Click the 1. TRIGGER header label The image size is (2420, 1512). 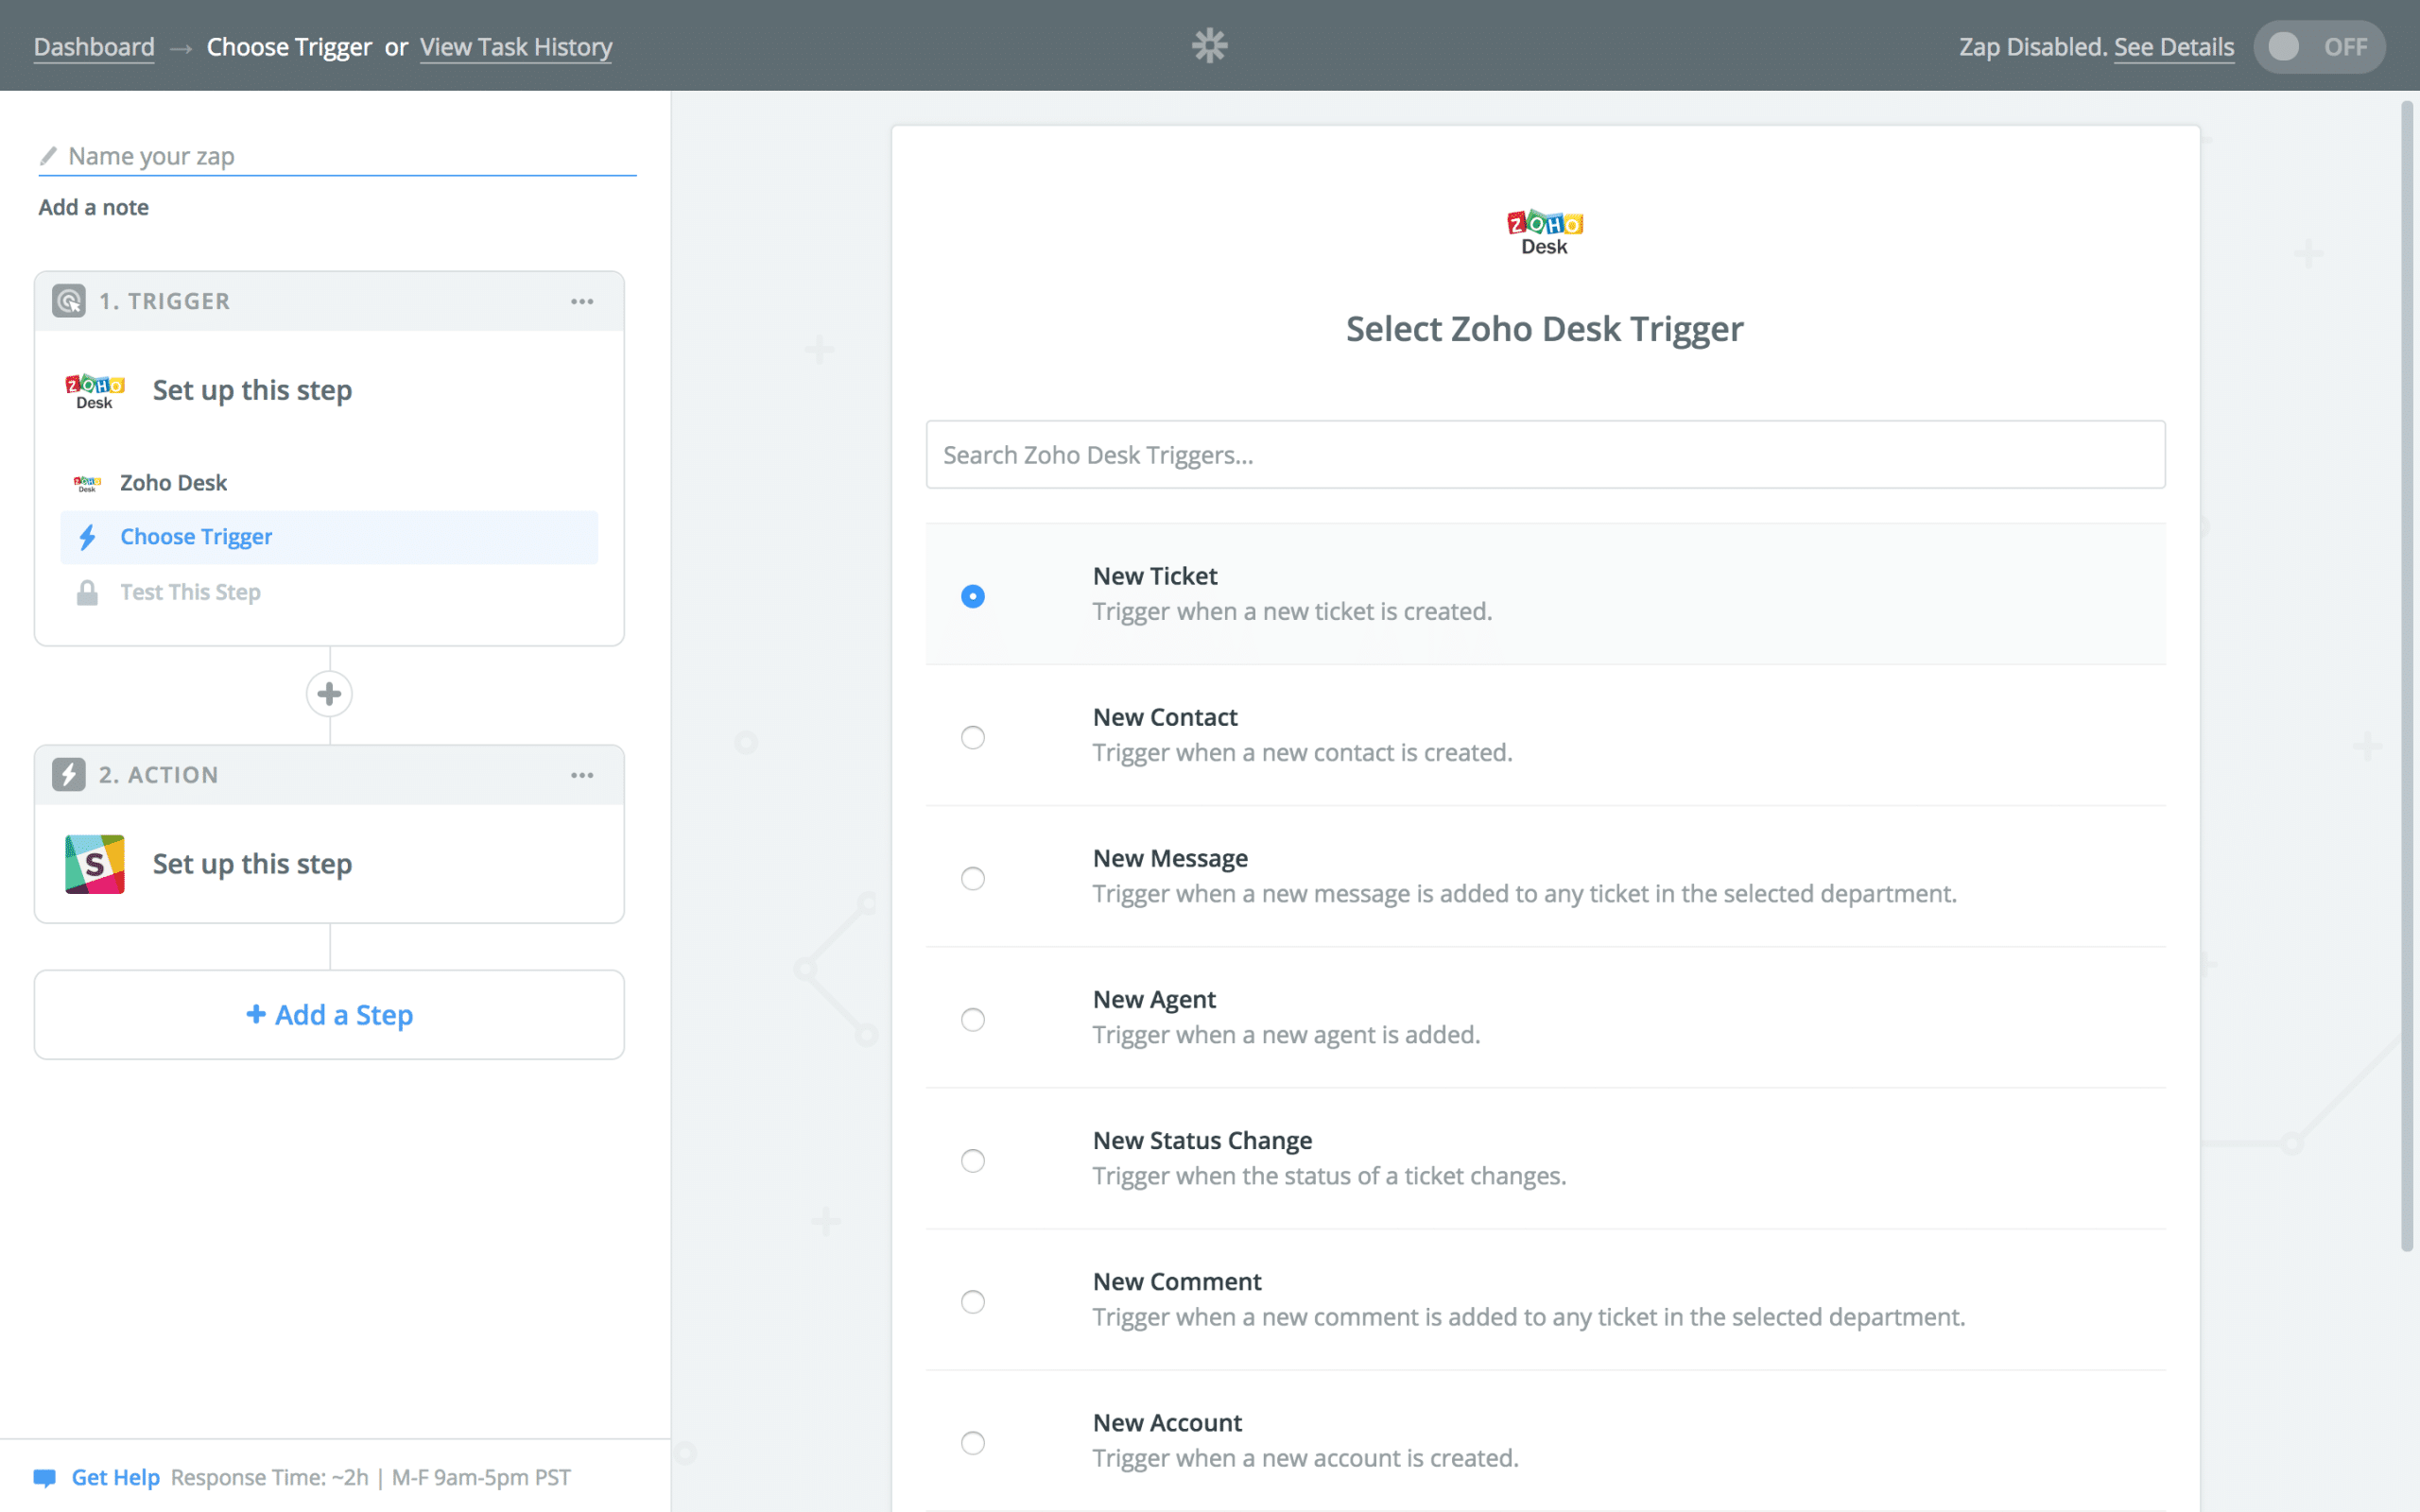(x=165, y=301)
